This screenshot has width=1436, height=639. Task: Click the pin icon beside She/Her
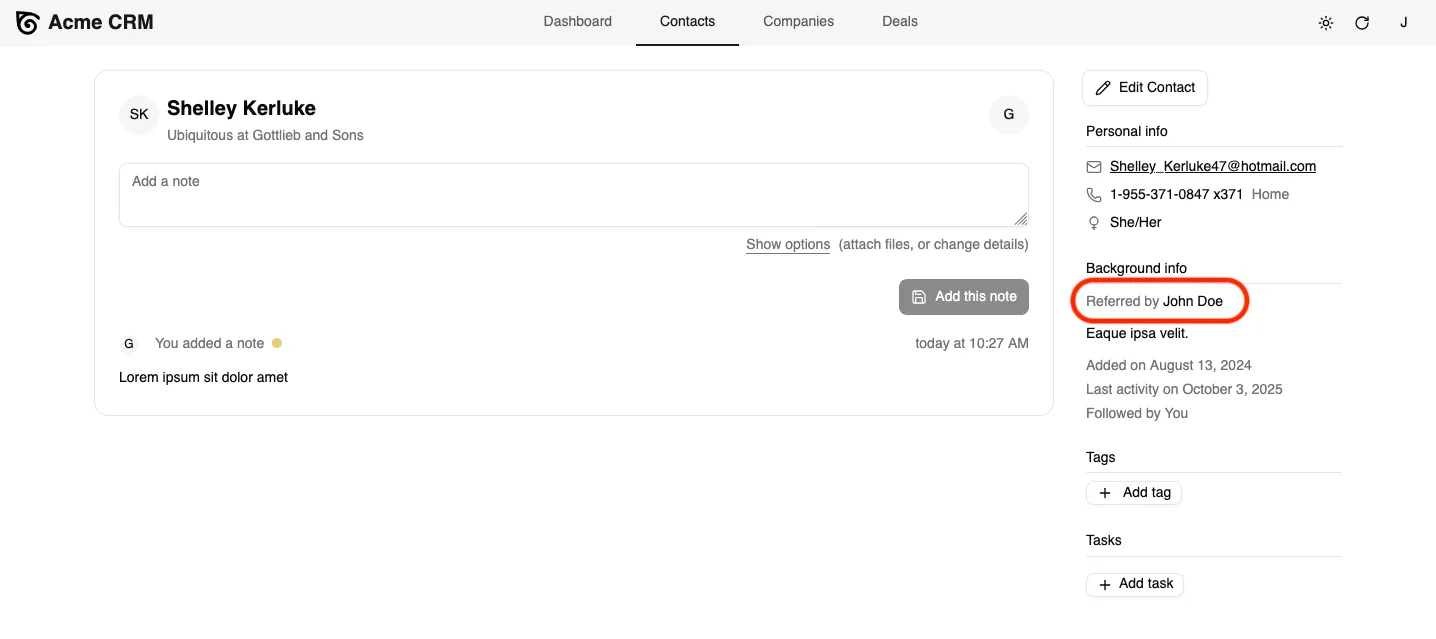click(1093, 222)
